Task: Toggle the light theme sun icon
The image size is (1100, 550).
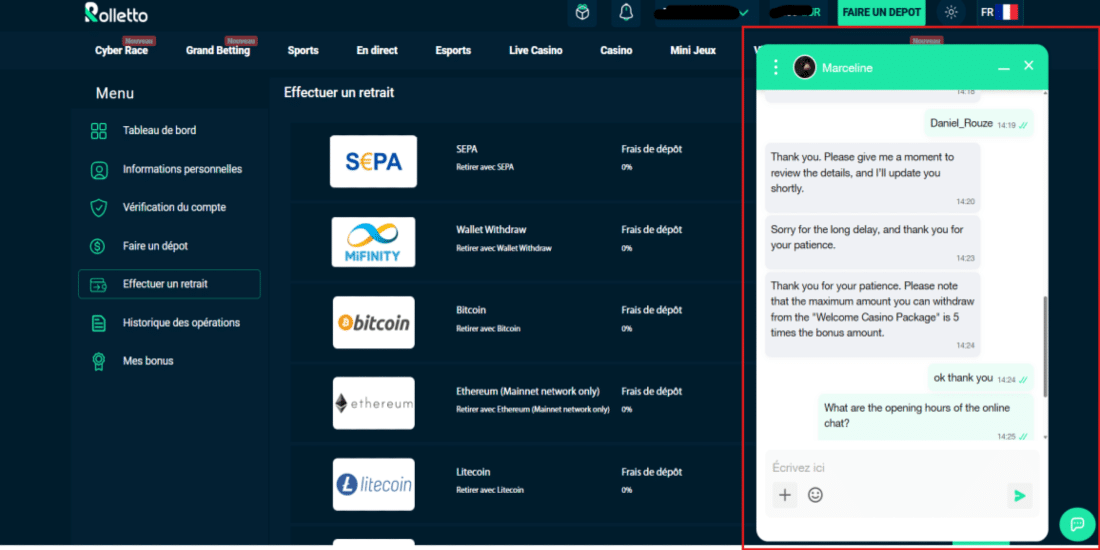Action: (951, 13)
